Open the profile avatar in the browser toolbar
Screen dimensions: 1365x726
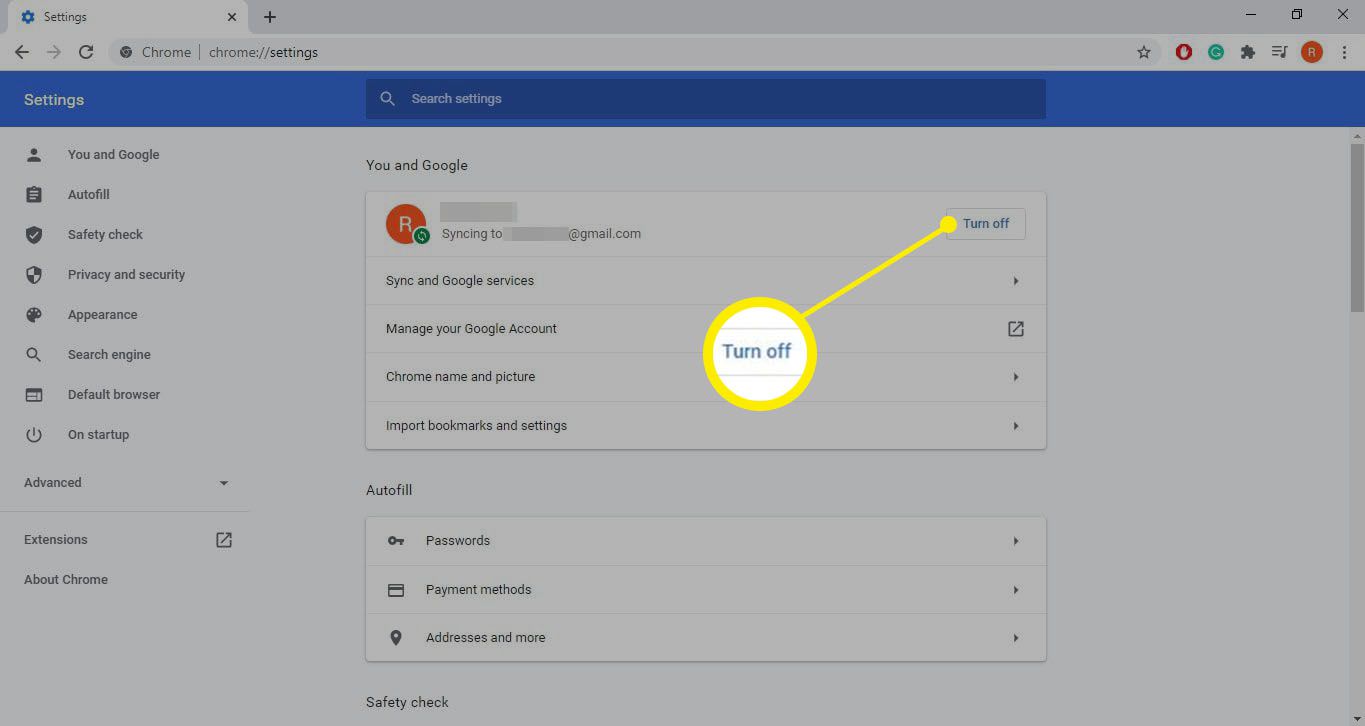point(1312,52)
